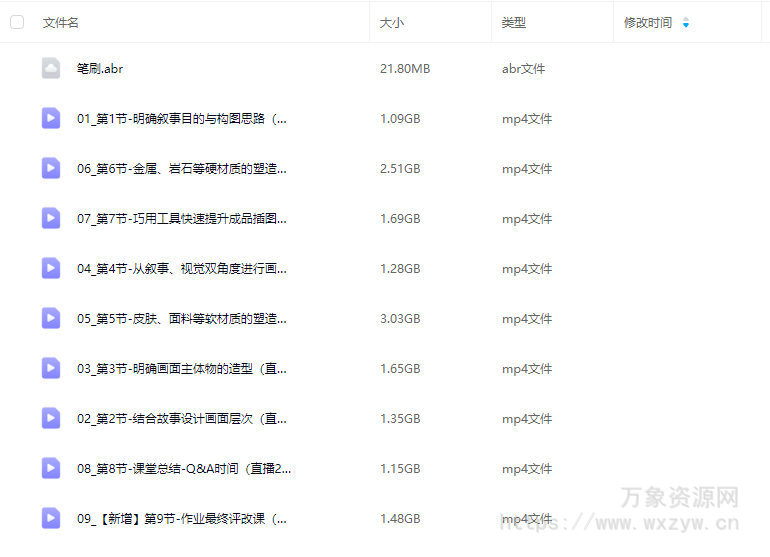Viewport: 770px width, 557px height.
Task: Click video icon for 05_第5节 file
Action: tap(51, 318)
